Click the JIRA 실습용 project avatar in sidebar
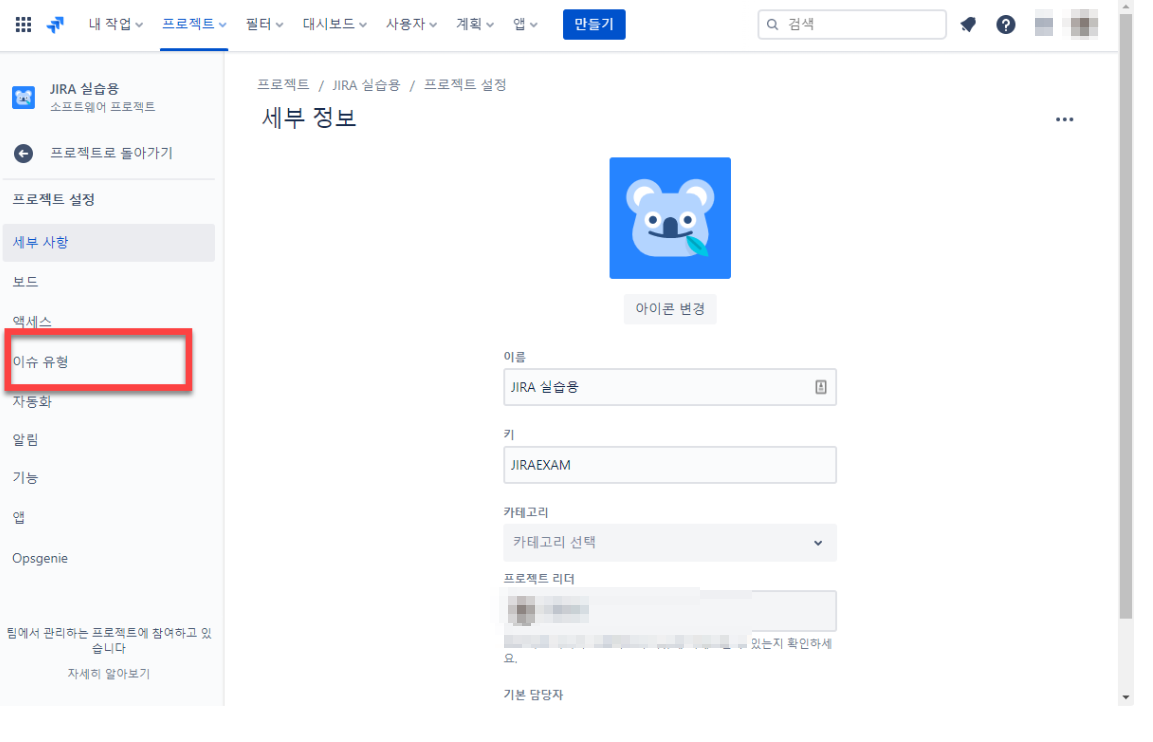1153x742 pixels. [24, 97]
